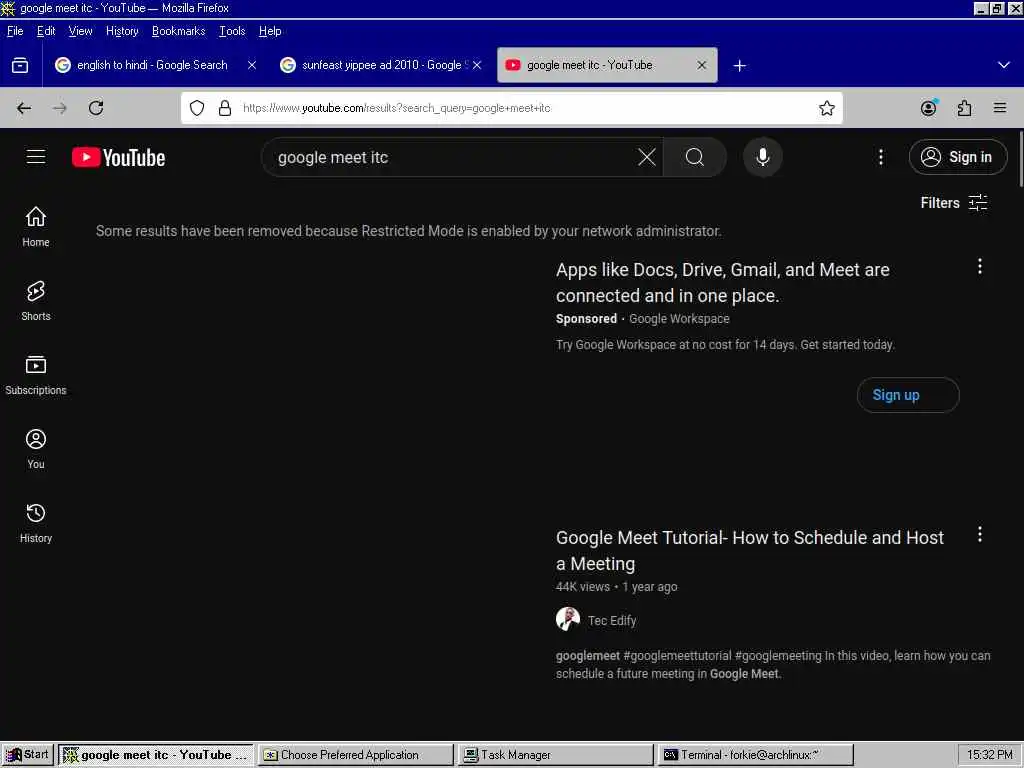The image size is (1024, 768).
Task: Click the Restricted Mode notice text
Action: [x=409, y=231]
